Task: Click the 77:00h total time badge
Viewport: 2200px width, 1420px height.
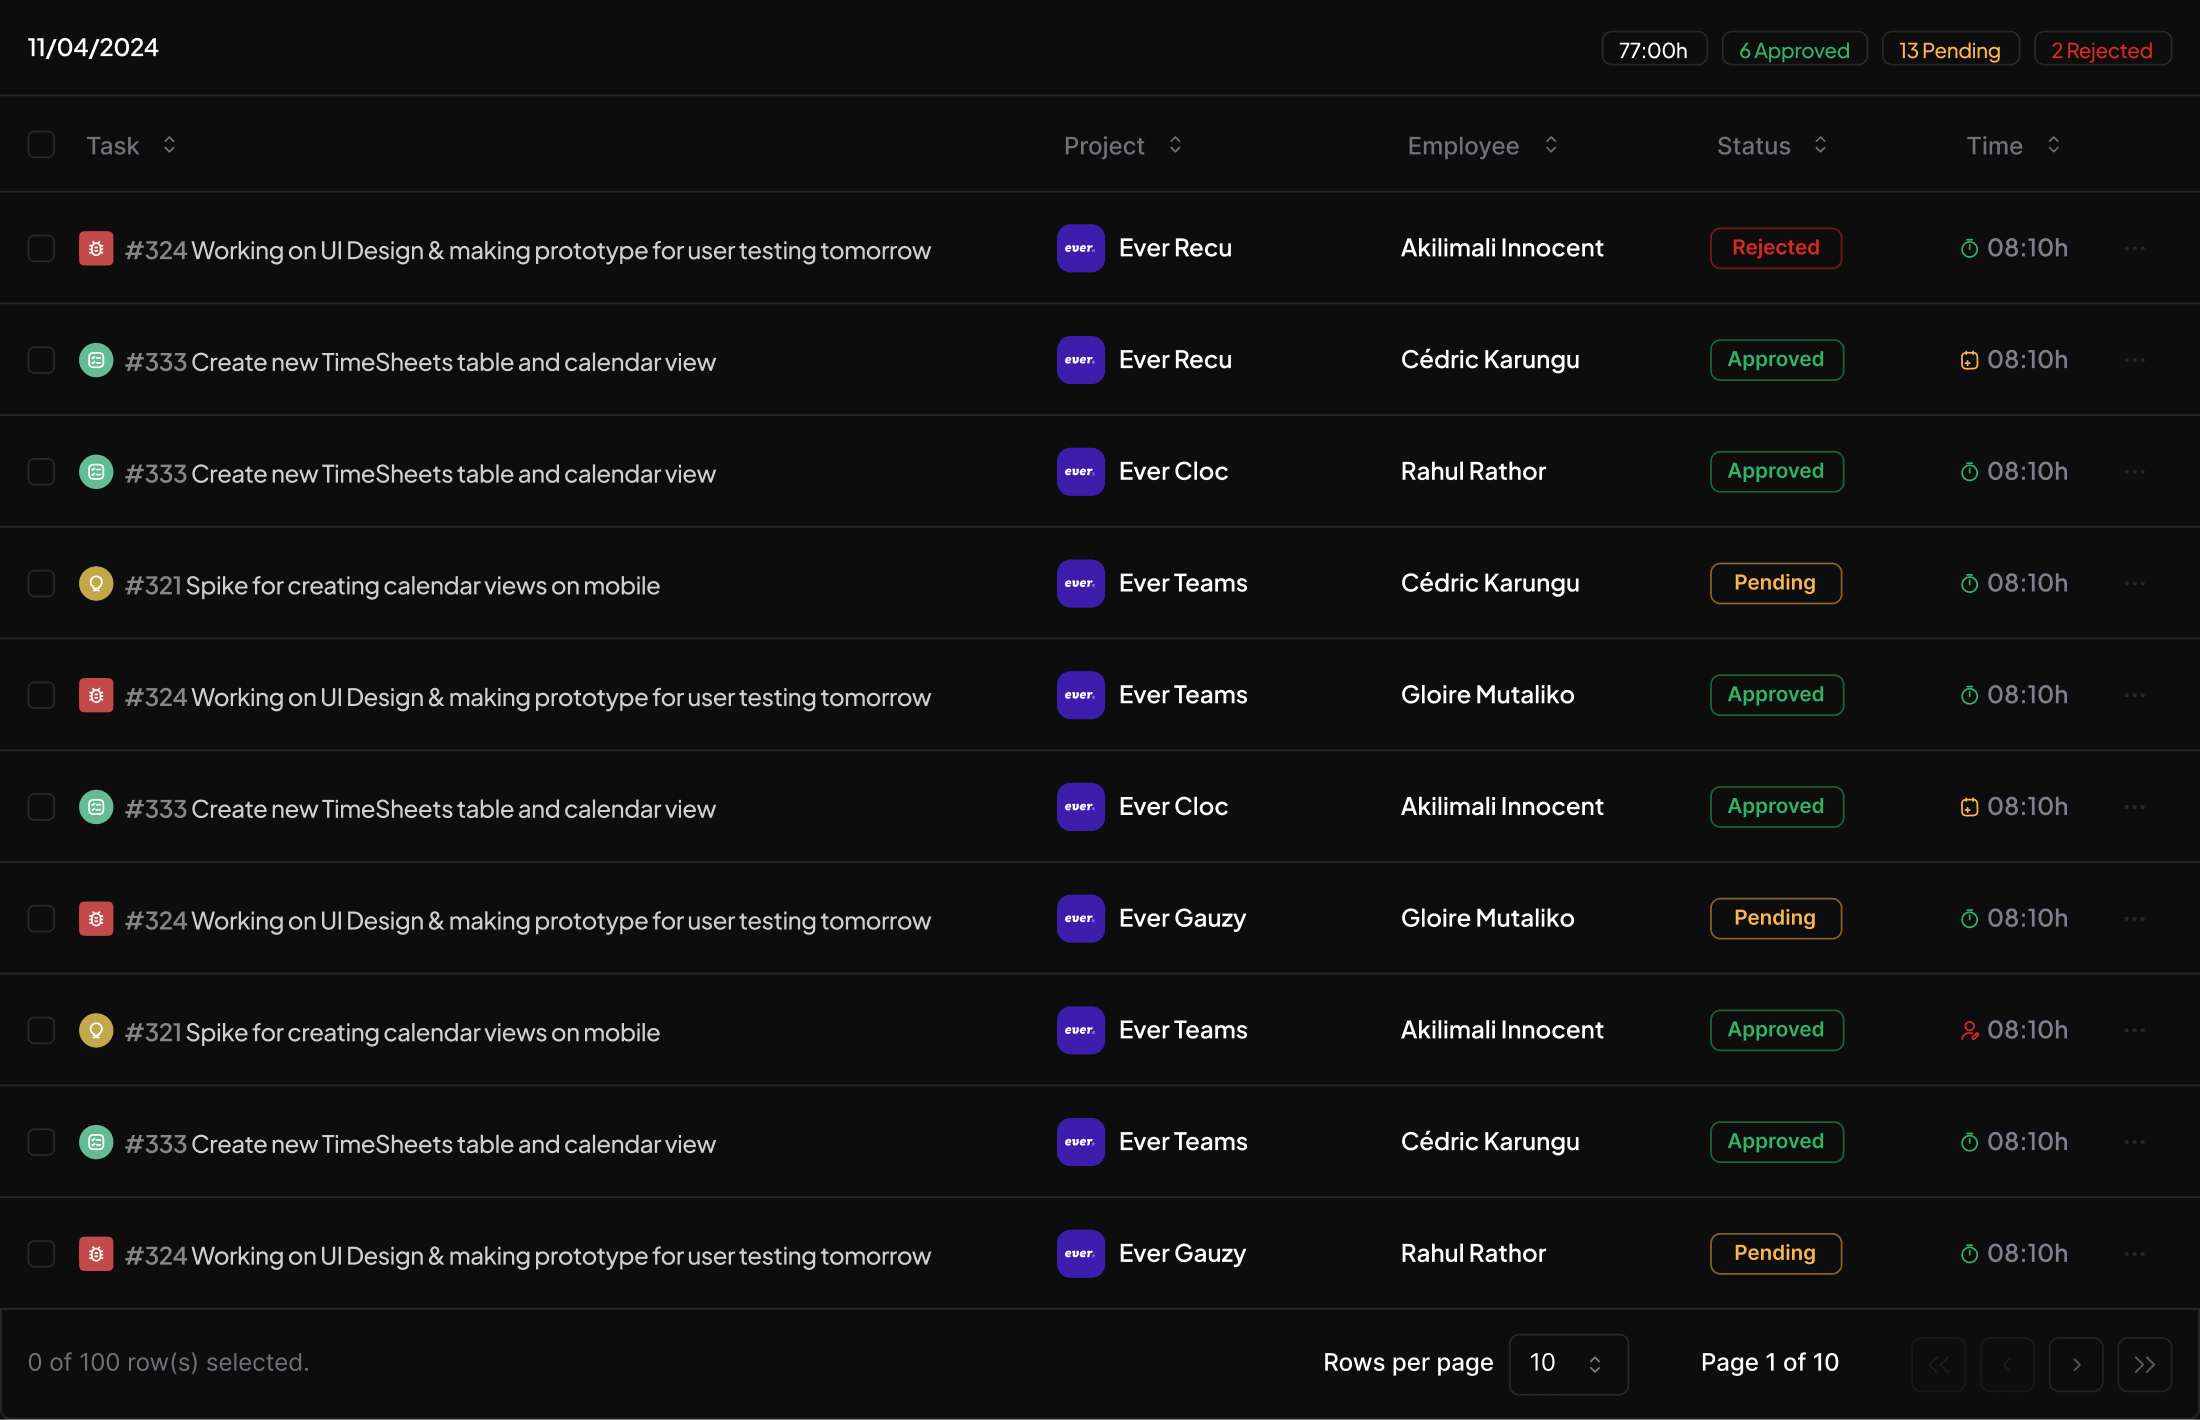Action: tap(1654, 50)
